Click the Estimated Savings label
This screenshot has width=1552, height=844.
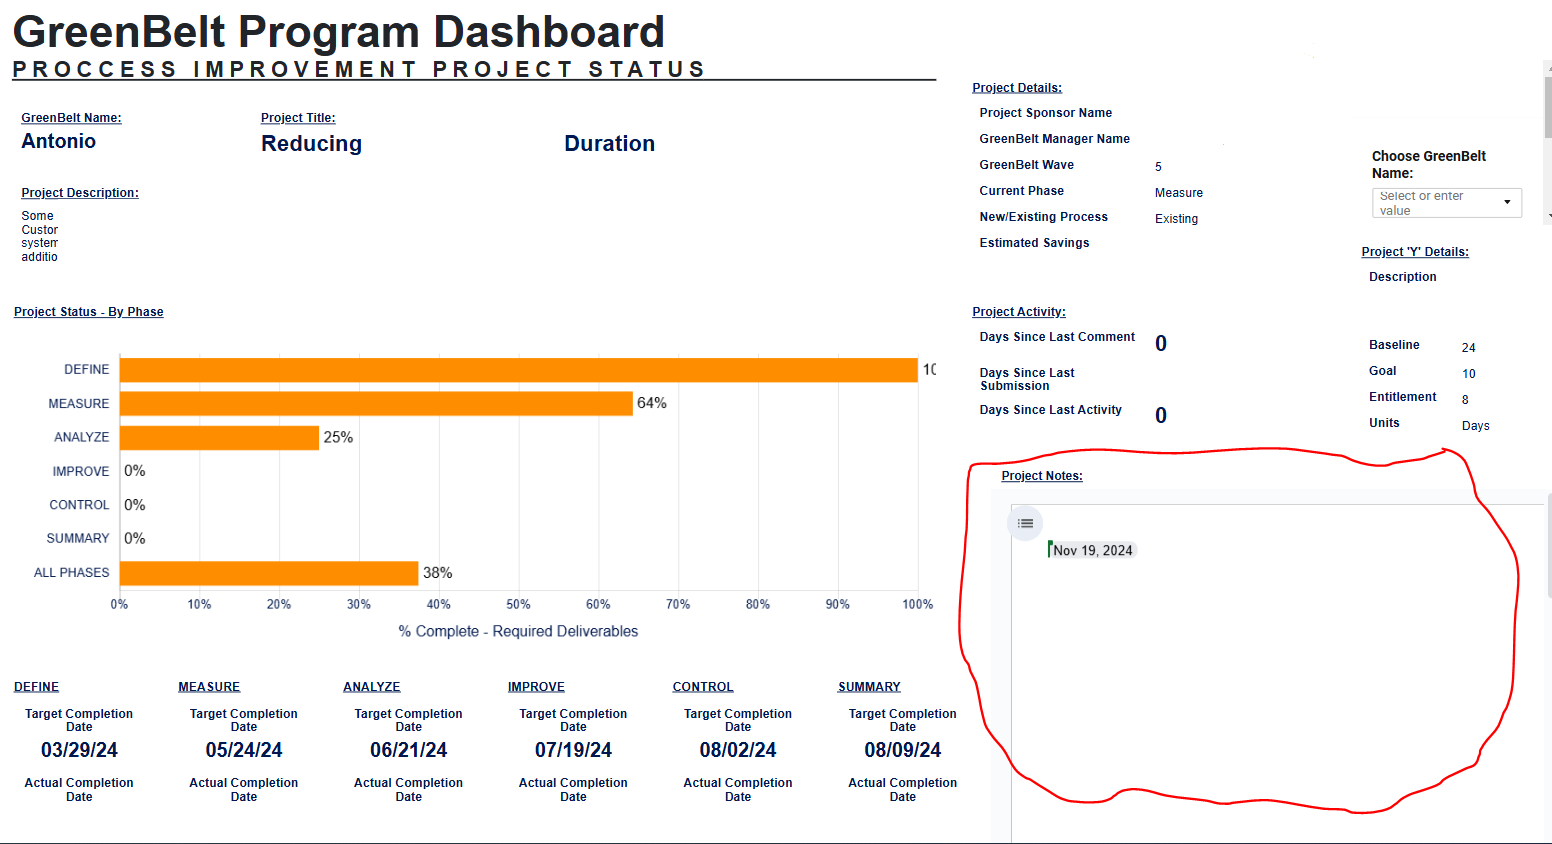[x=1034, y=243]
